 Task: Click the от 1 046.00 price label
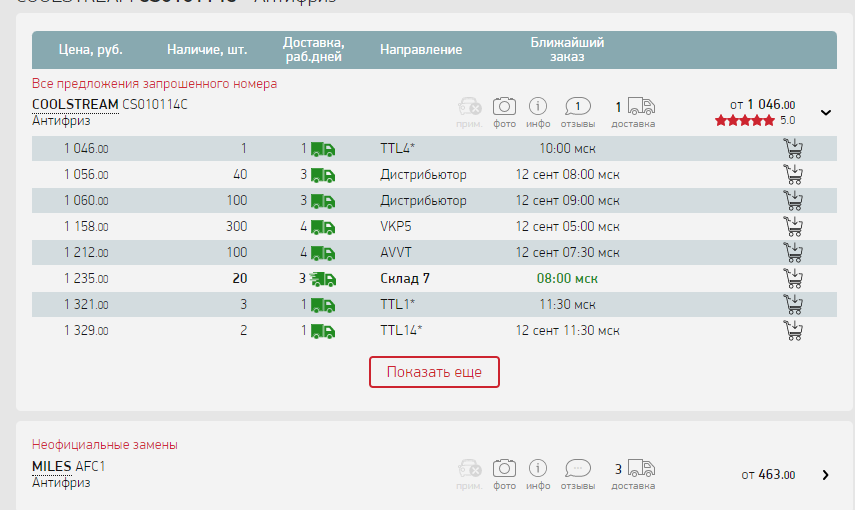(x=762, y=104)
